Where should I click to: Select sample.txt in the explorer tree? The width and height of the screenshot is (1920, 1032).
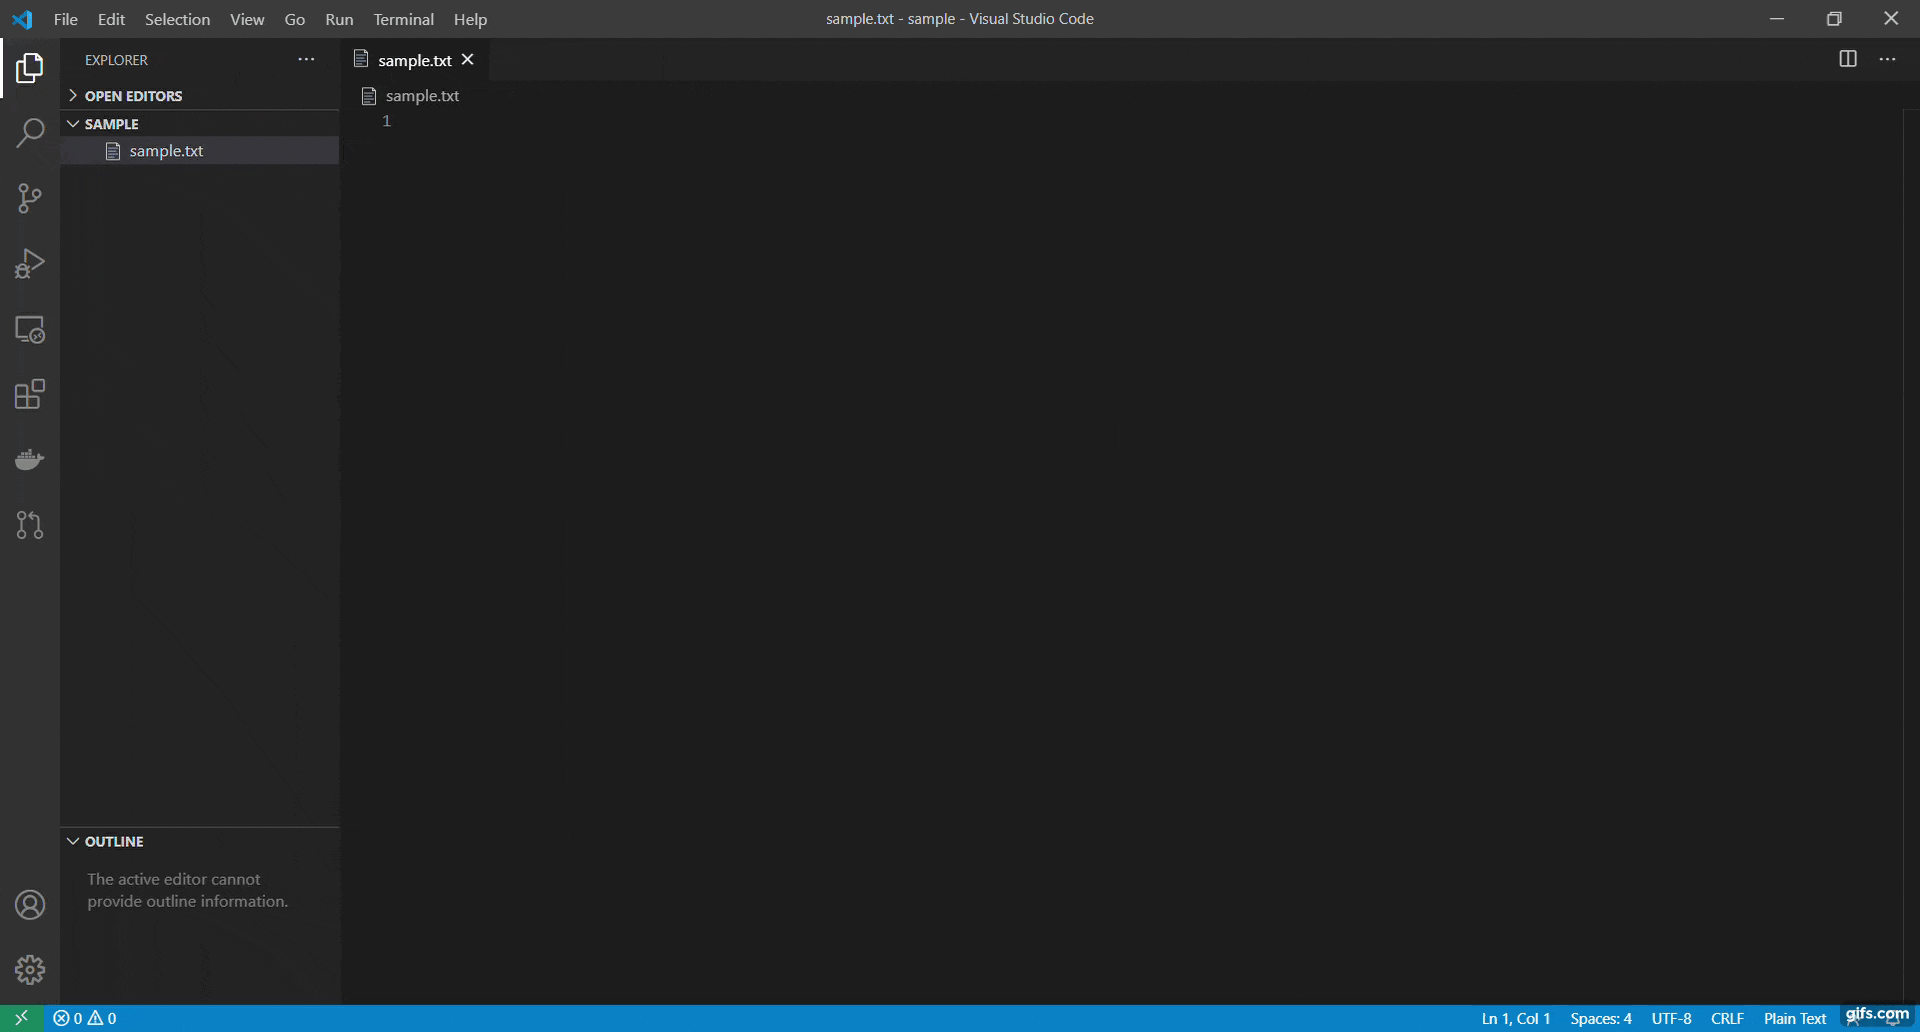tap(200, 151)
